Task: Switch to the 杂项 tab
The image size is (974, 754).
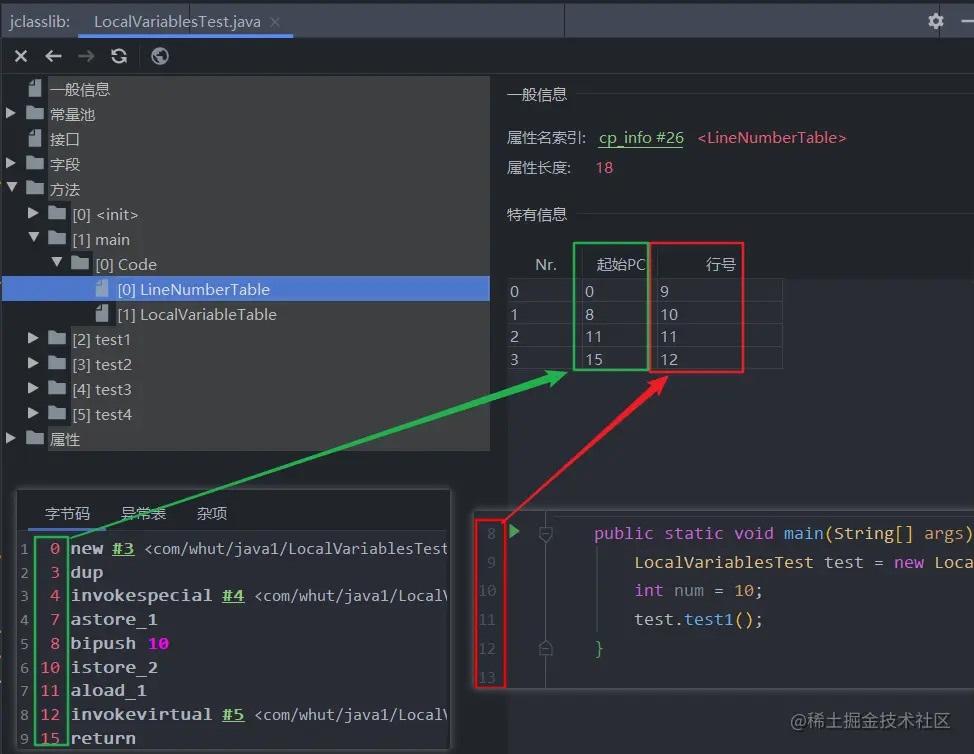Action: click(x=212, y=514)
